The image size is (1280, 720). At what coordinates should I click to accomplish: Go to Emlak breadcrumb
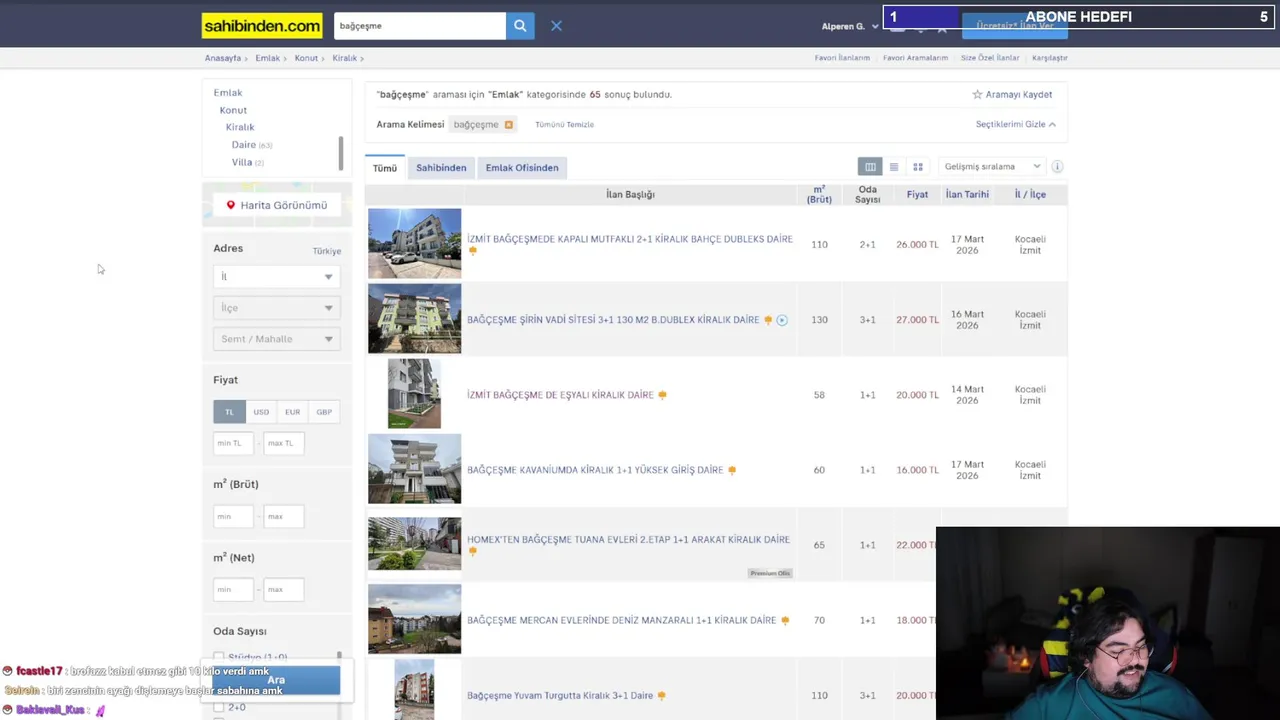pos(267,58)
